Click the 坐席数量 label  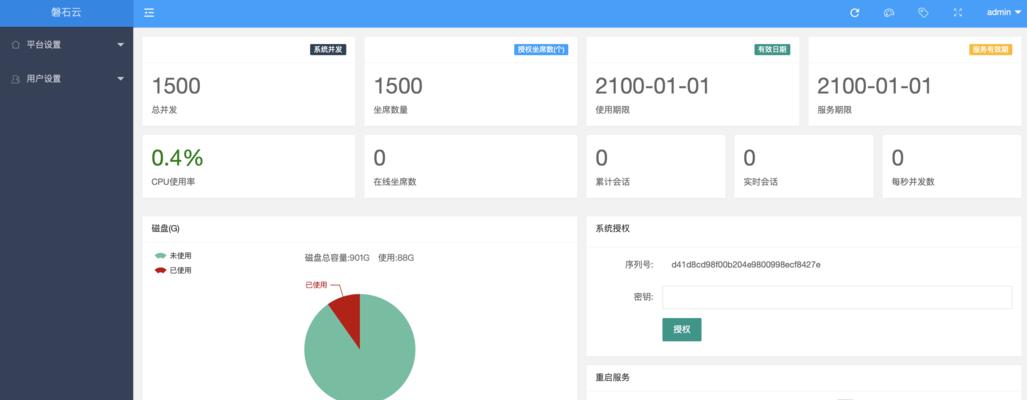[390, 110]
